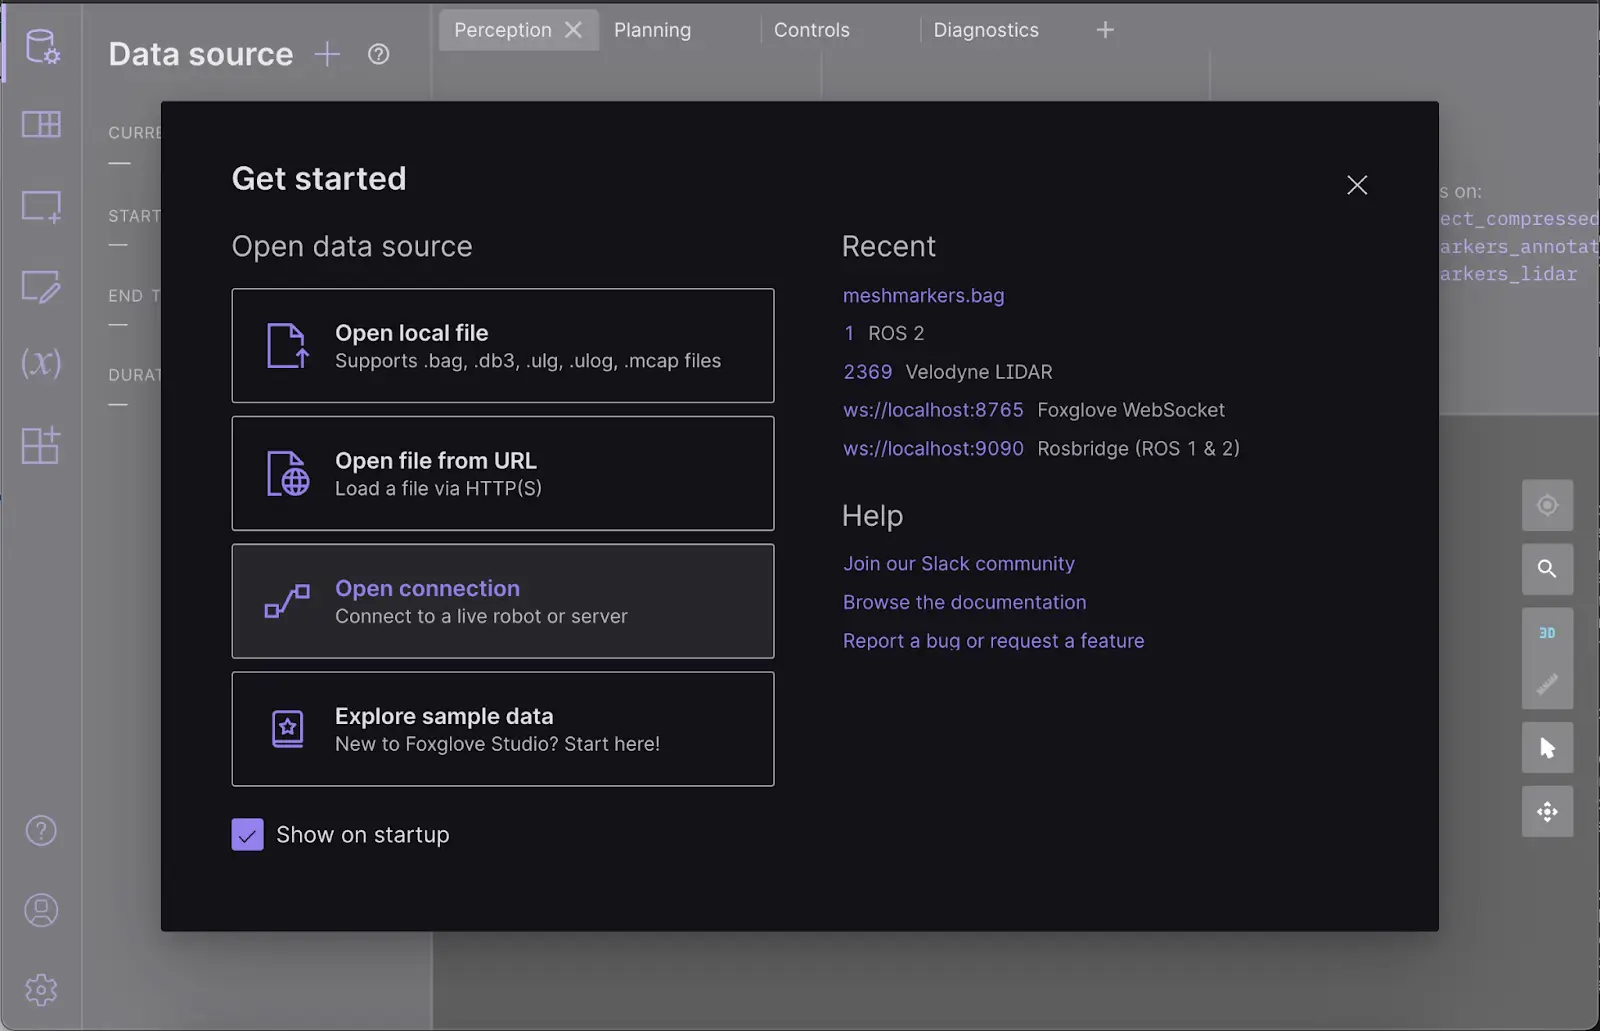Click the pan/move tool icon
The height and width of the screenshot is (1031, 1600).
(1547, 811)
